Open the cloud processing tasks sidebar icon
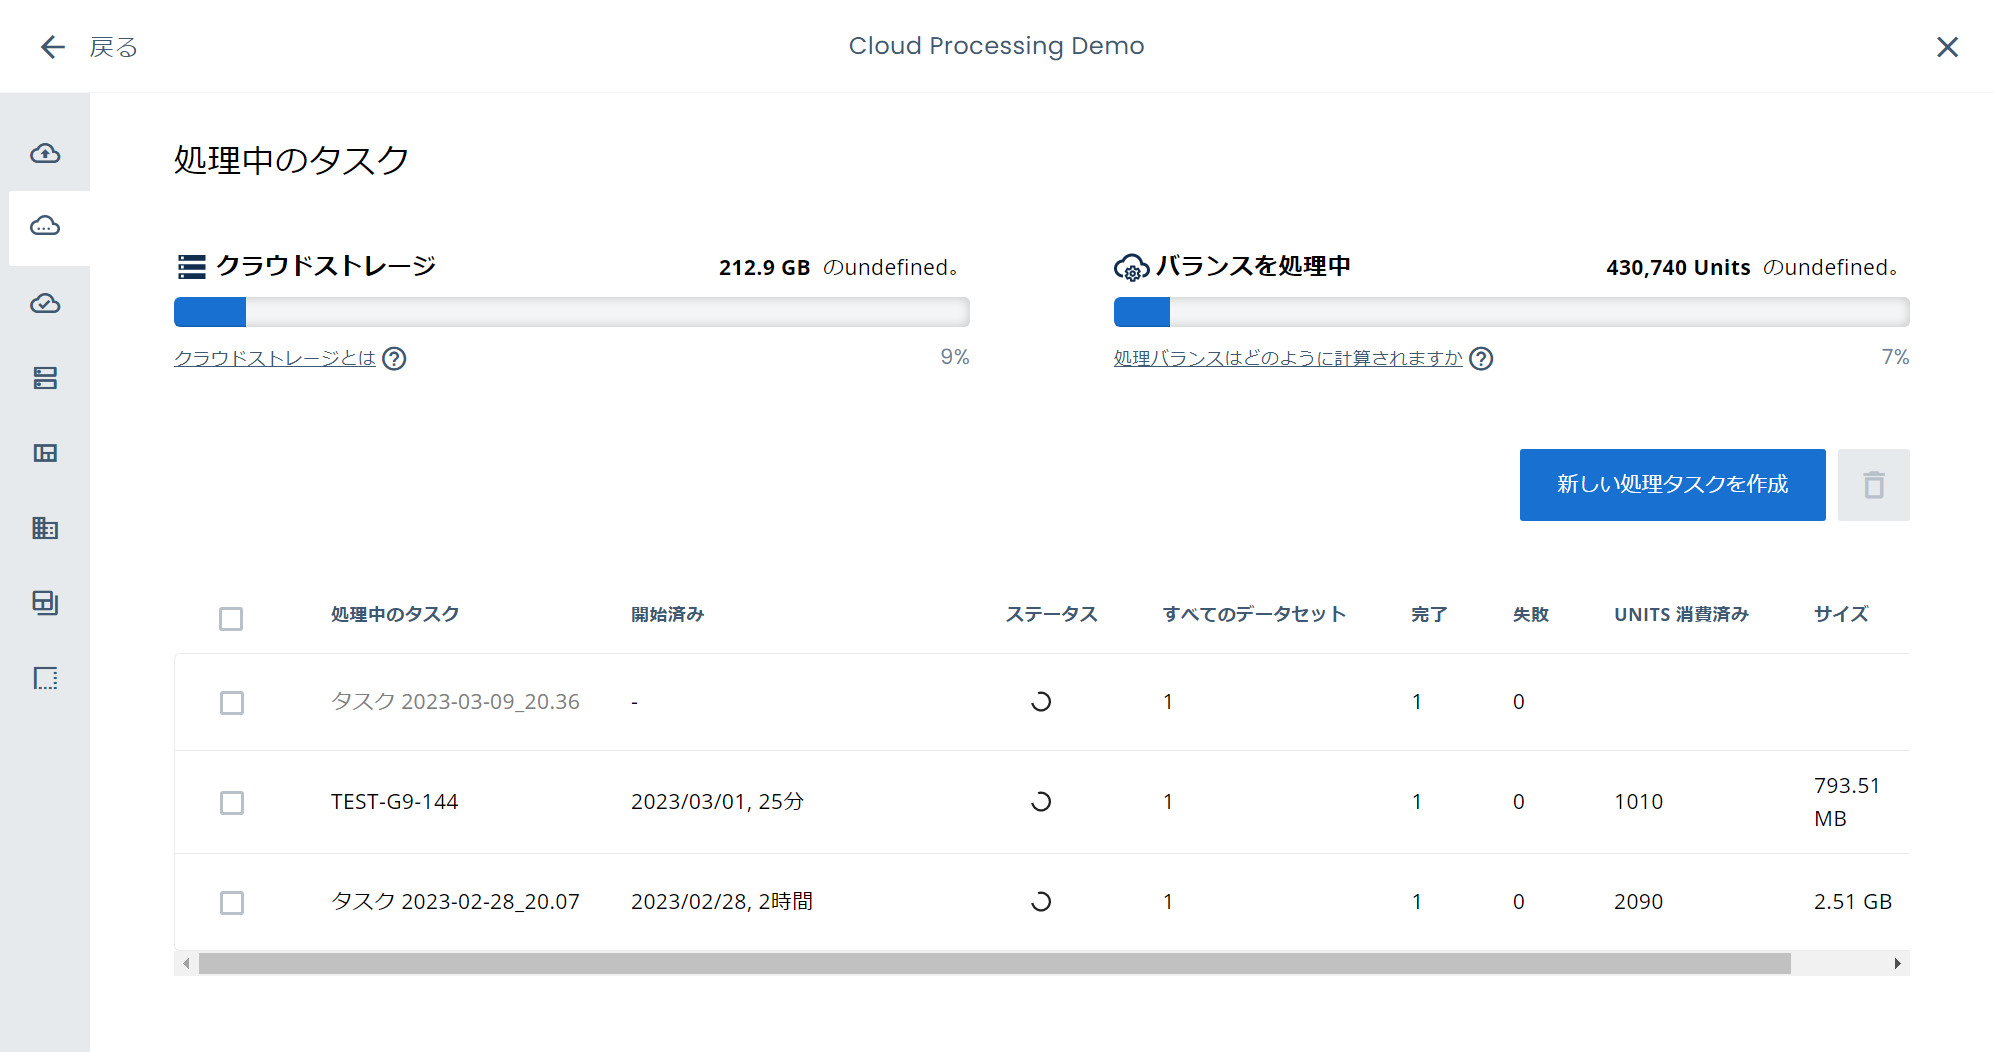The height and width of the screenshot is (1052, 1994). coord(45,227)
